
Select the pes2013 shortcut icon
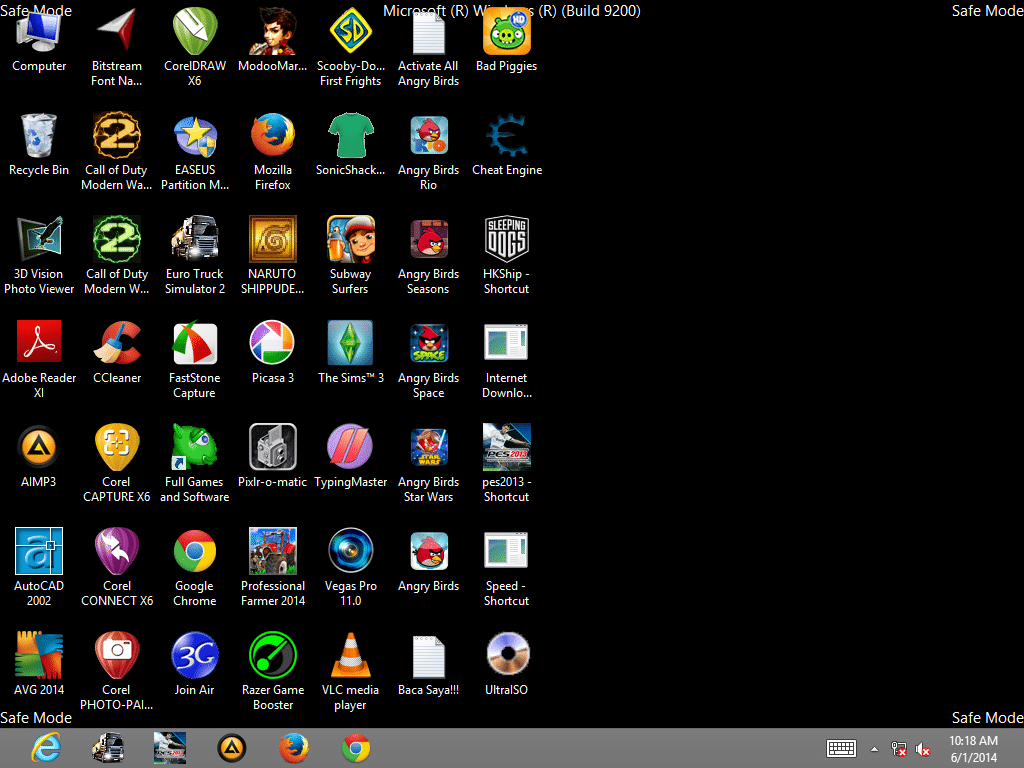pyautogui.click(x=507, y=447)
